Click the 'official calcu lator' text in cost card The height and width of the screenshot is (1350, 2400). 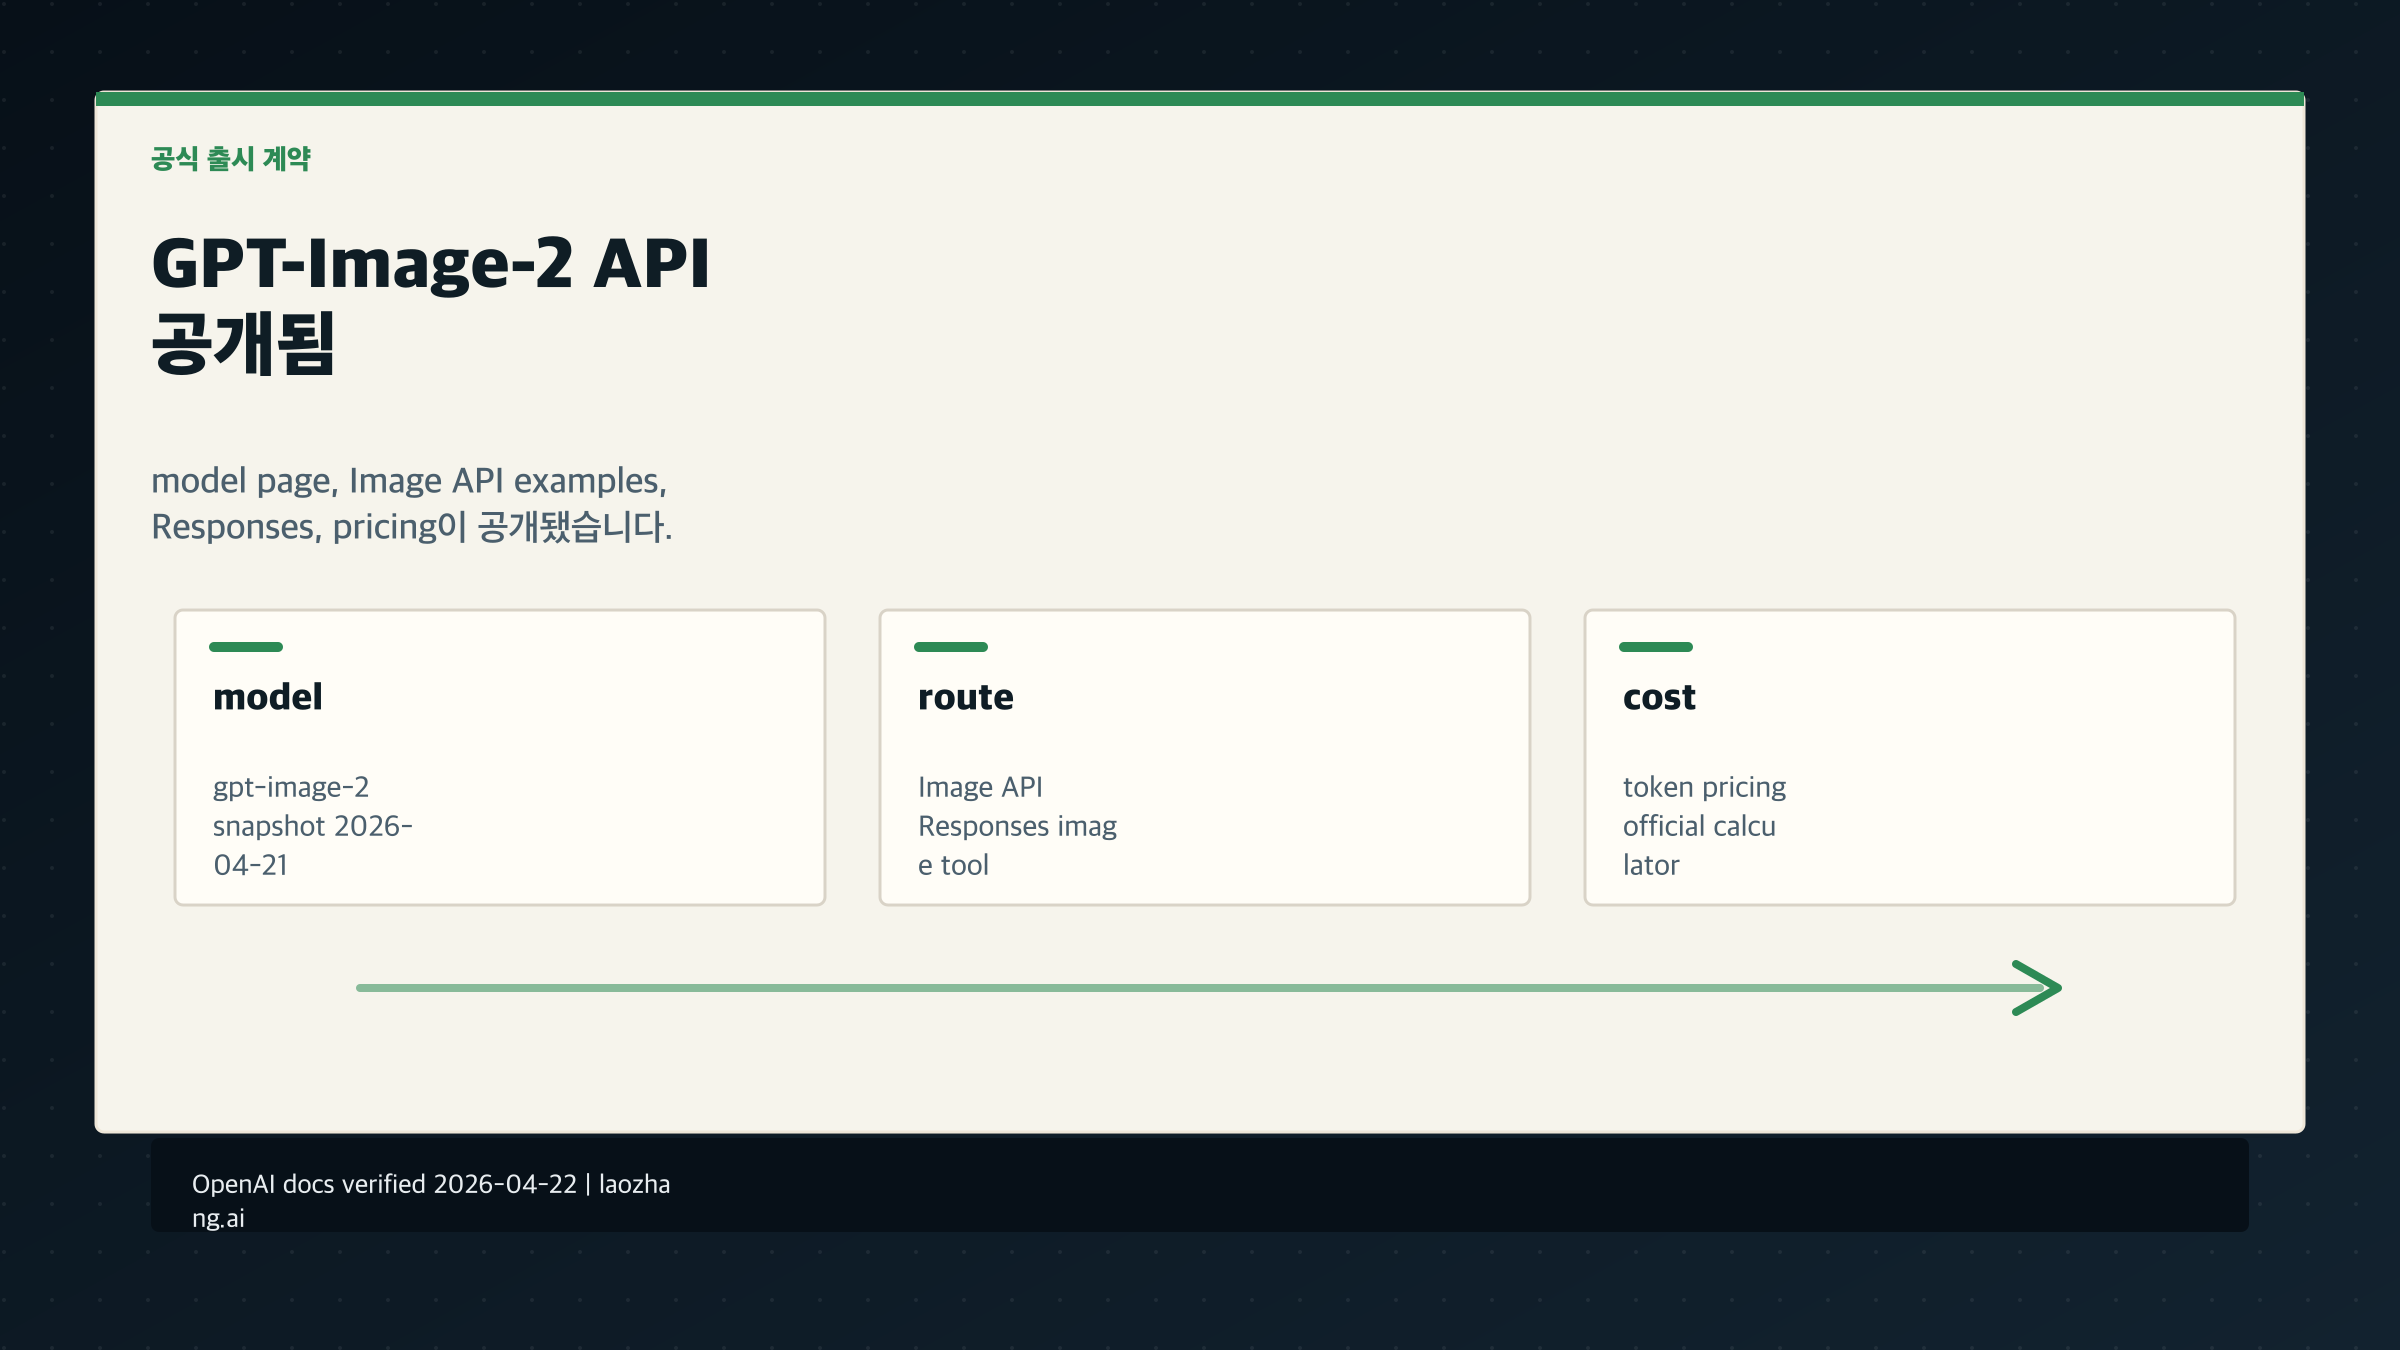[x=1700, y=845]
